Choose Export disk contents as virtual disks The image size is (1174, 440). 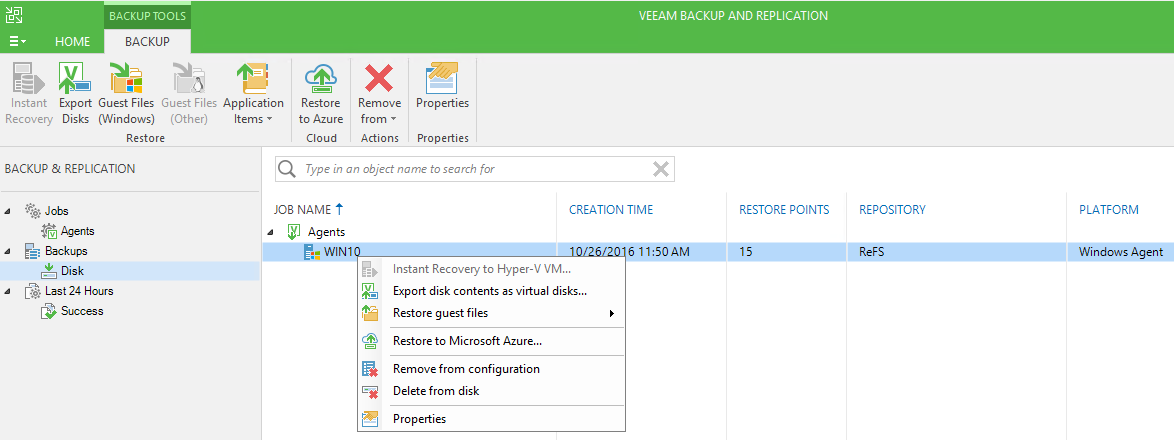click(490, 291)
